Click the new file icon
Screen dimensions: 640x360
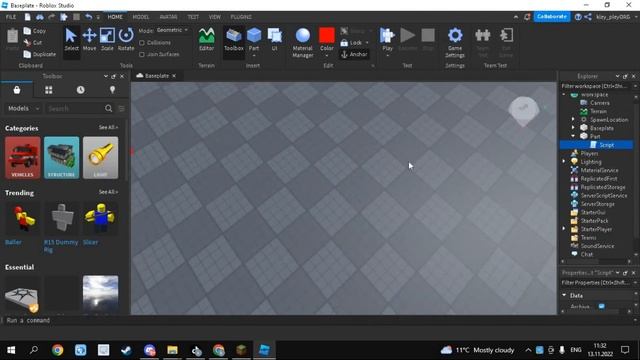point(27,17)
